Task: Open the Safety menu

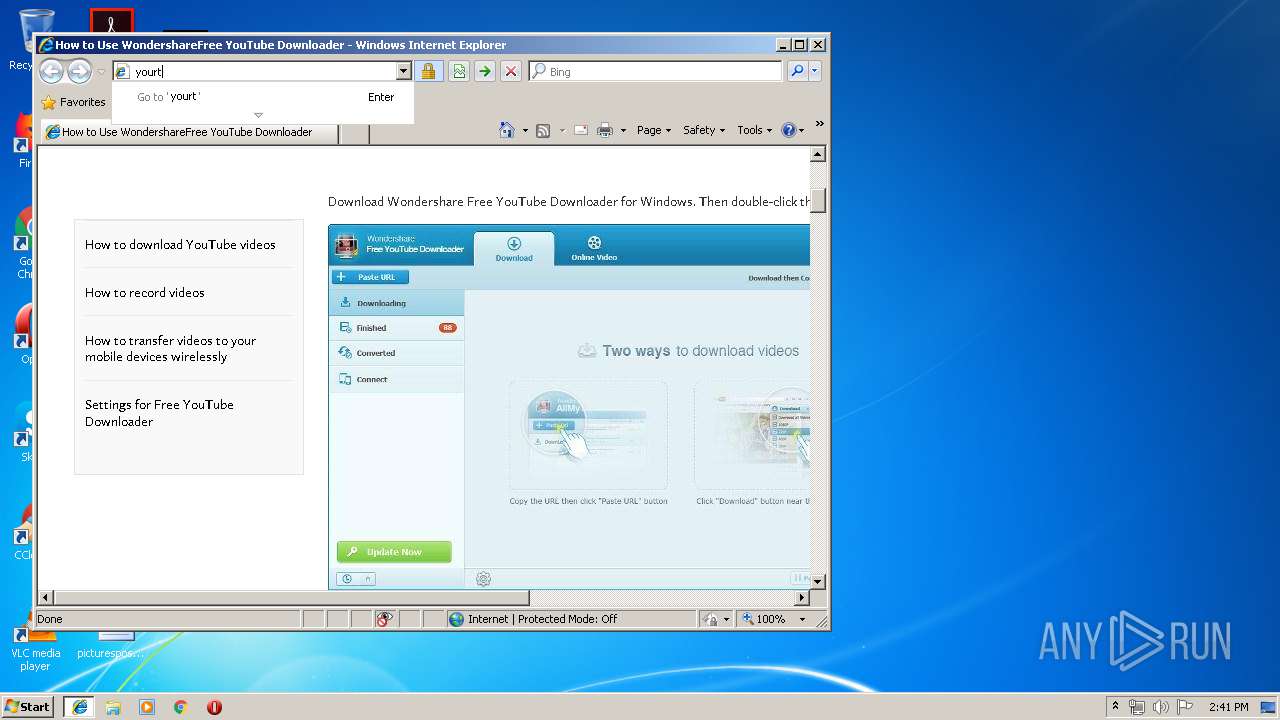Action: coord(704,130)
